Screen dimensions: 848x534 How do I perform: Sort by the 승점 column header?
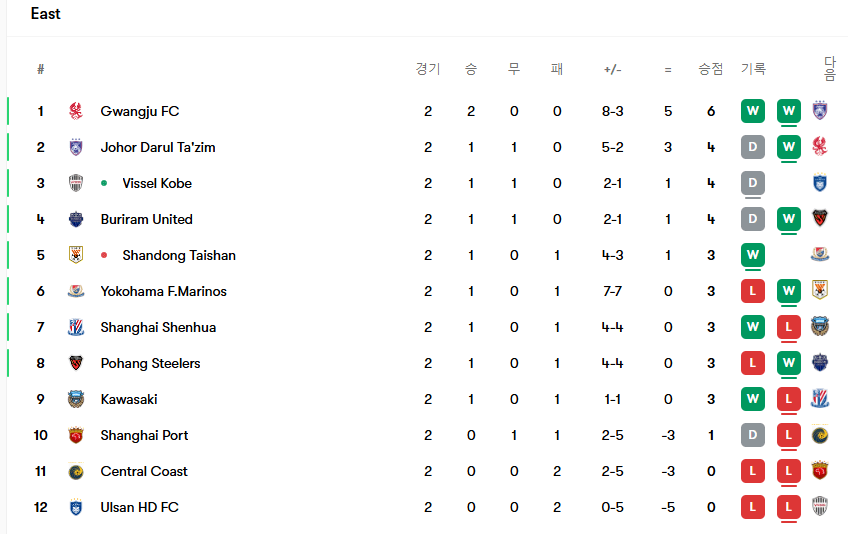click(710, 69)
